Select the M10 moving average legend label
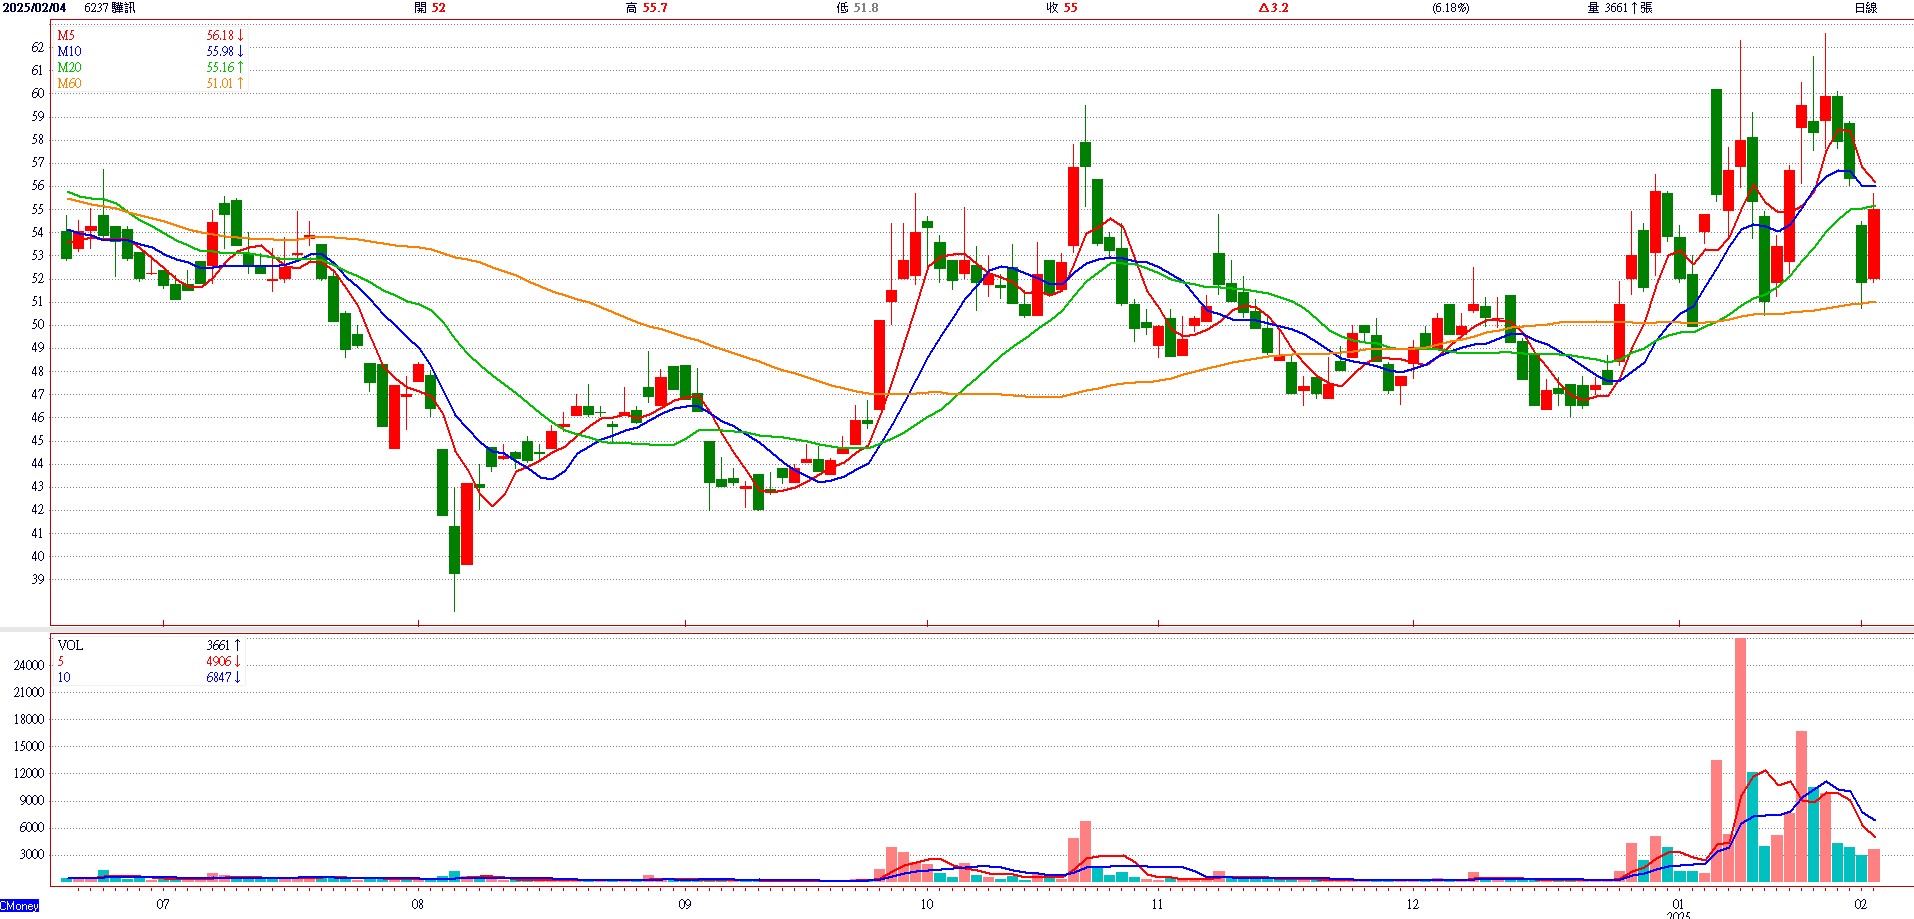The height and width of the screenshot is (919, 1914). [69, 51]
